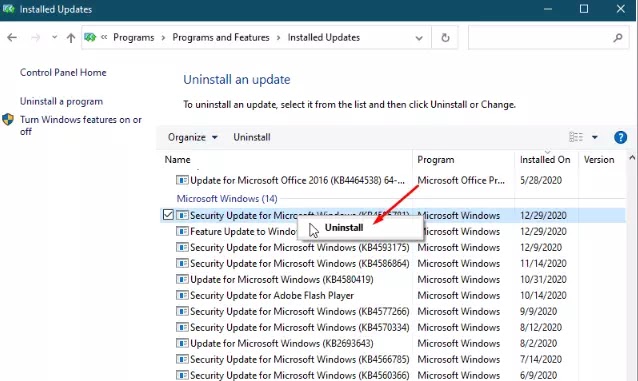Uncheck the selected Security Update checkbox
Image resolution: width=638 pixels, height=381 pixels.
(168, 215)
